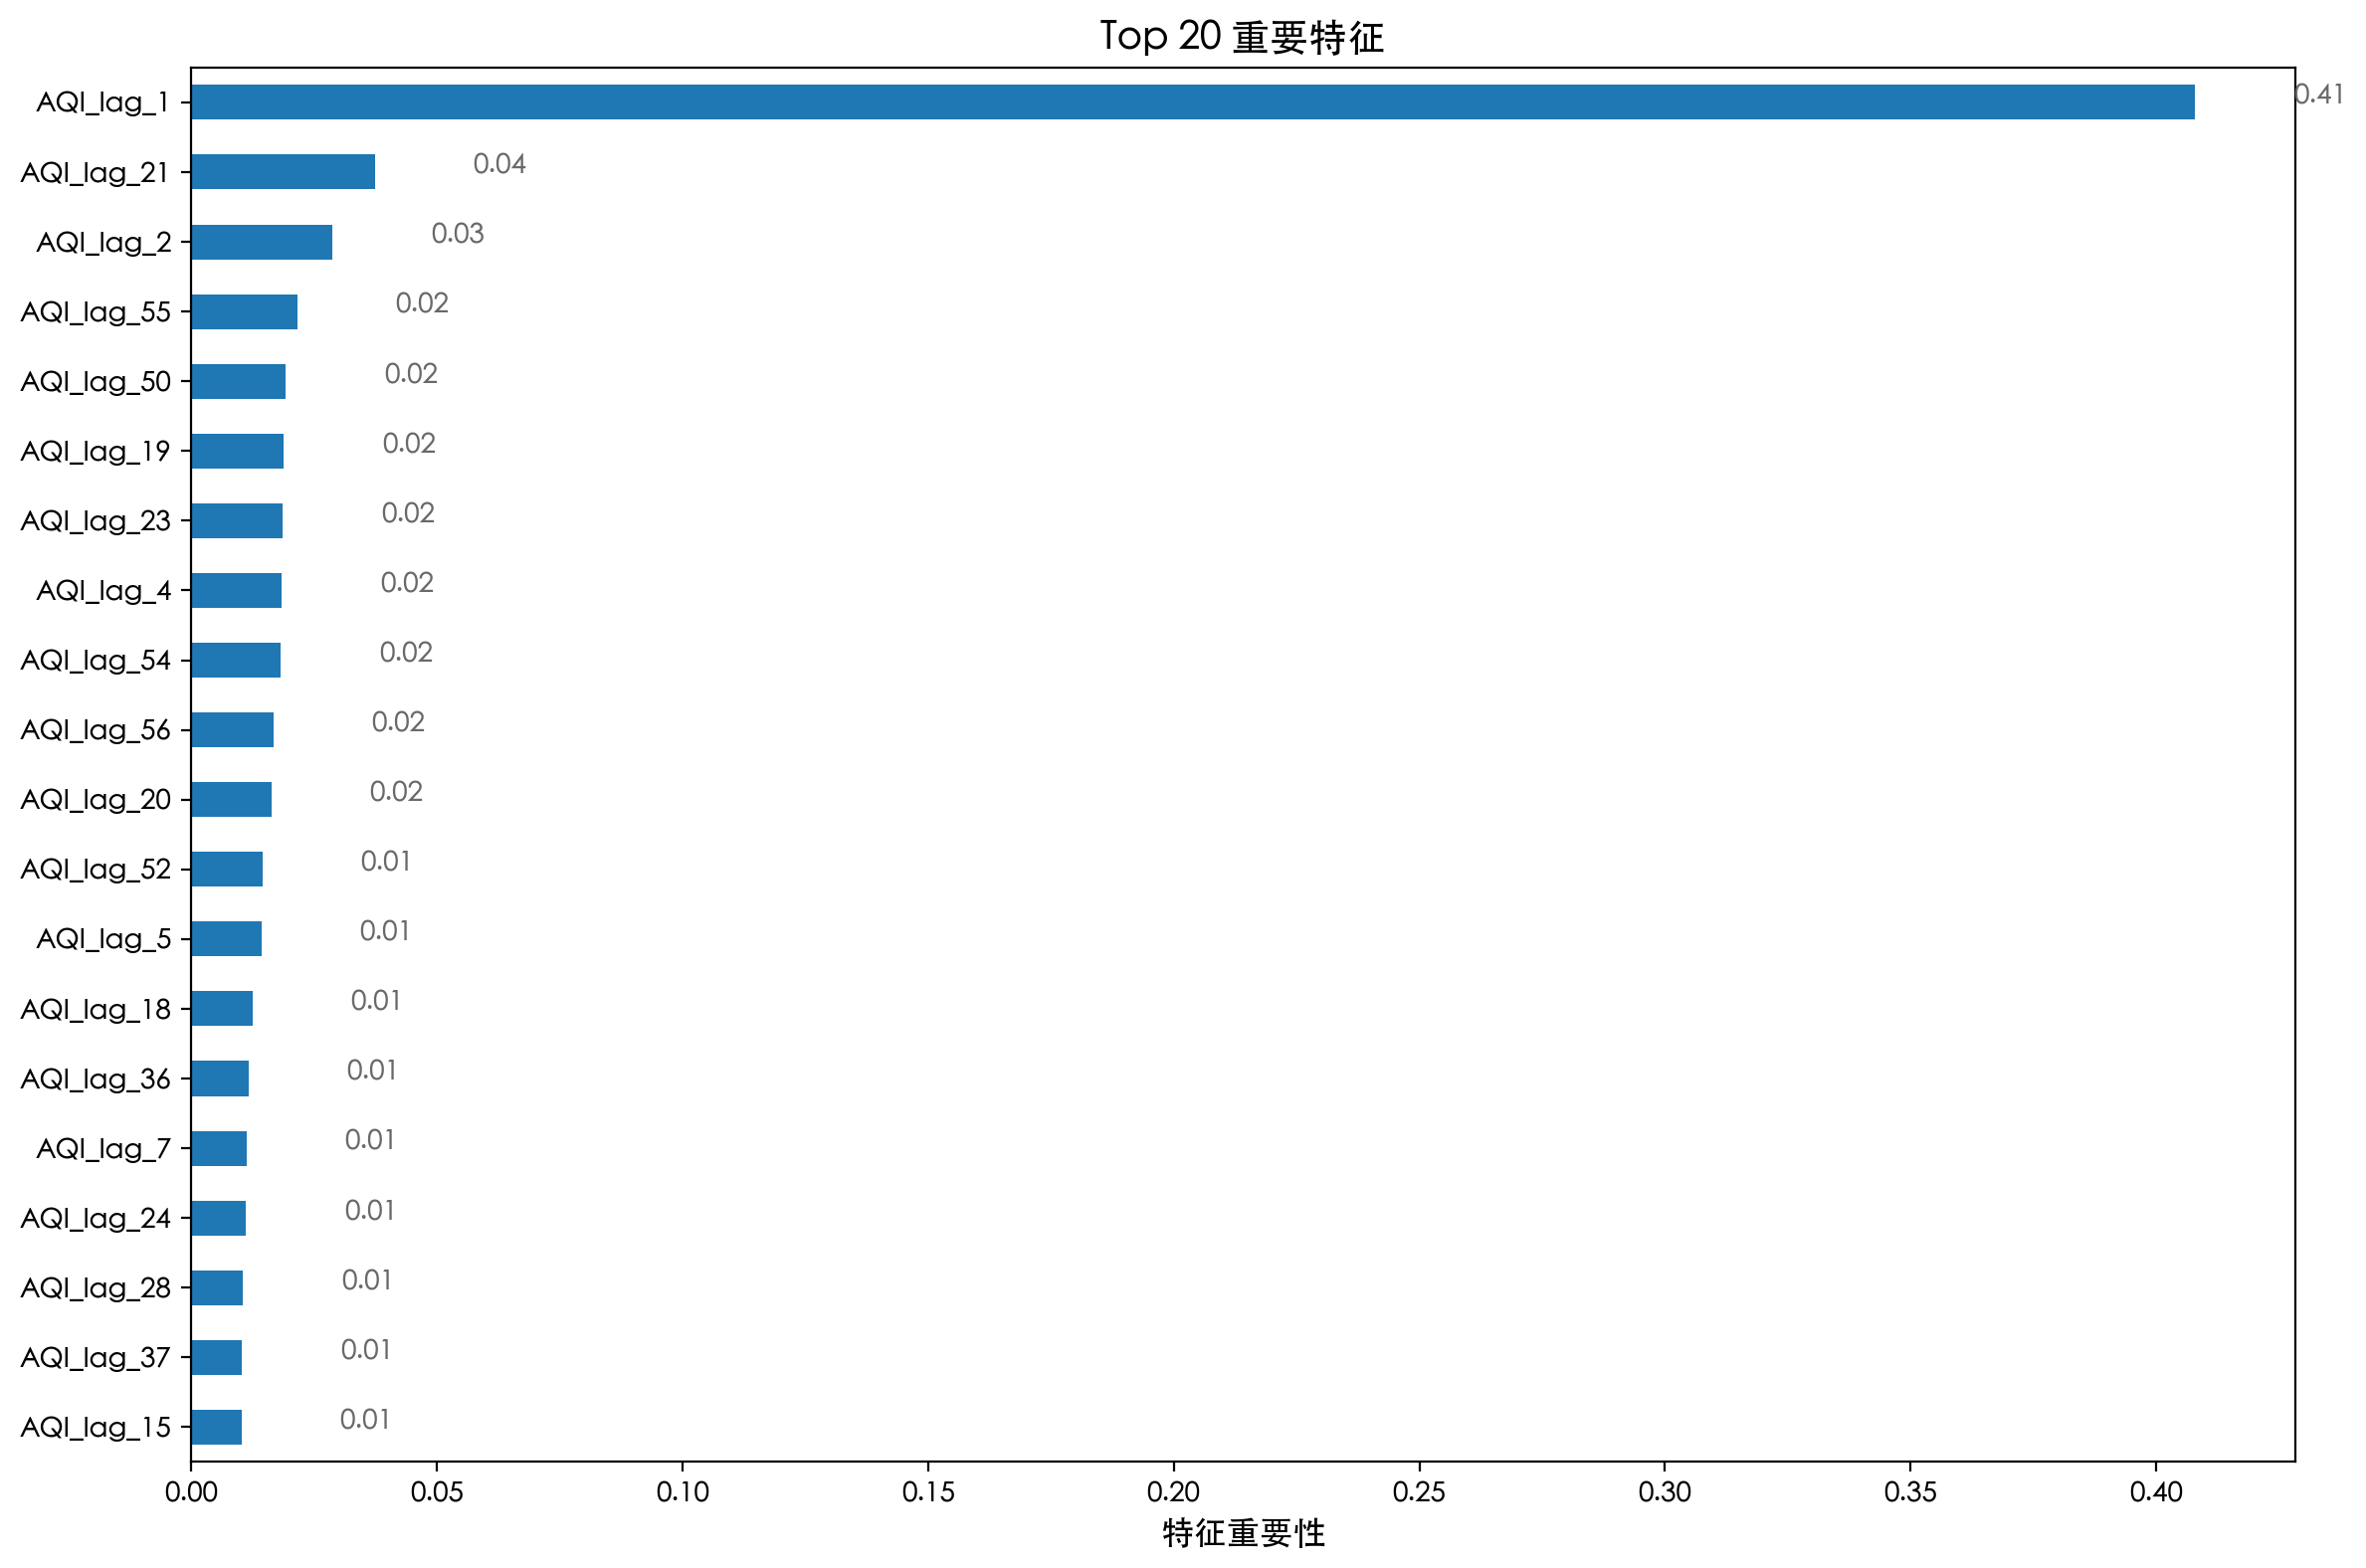
Task: Click the AQI_lag_19 bar
Action: click(237, 451)
